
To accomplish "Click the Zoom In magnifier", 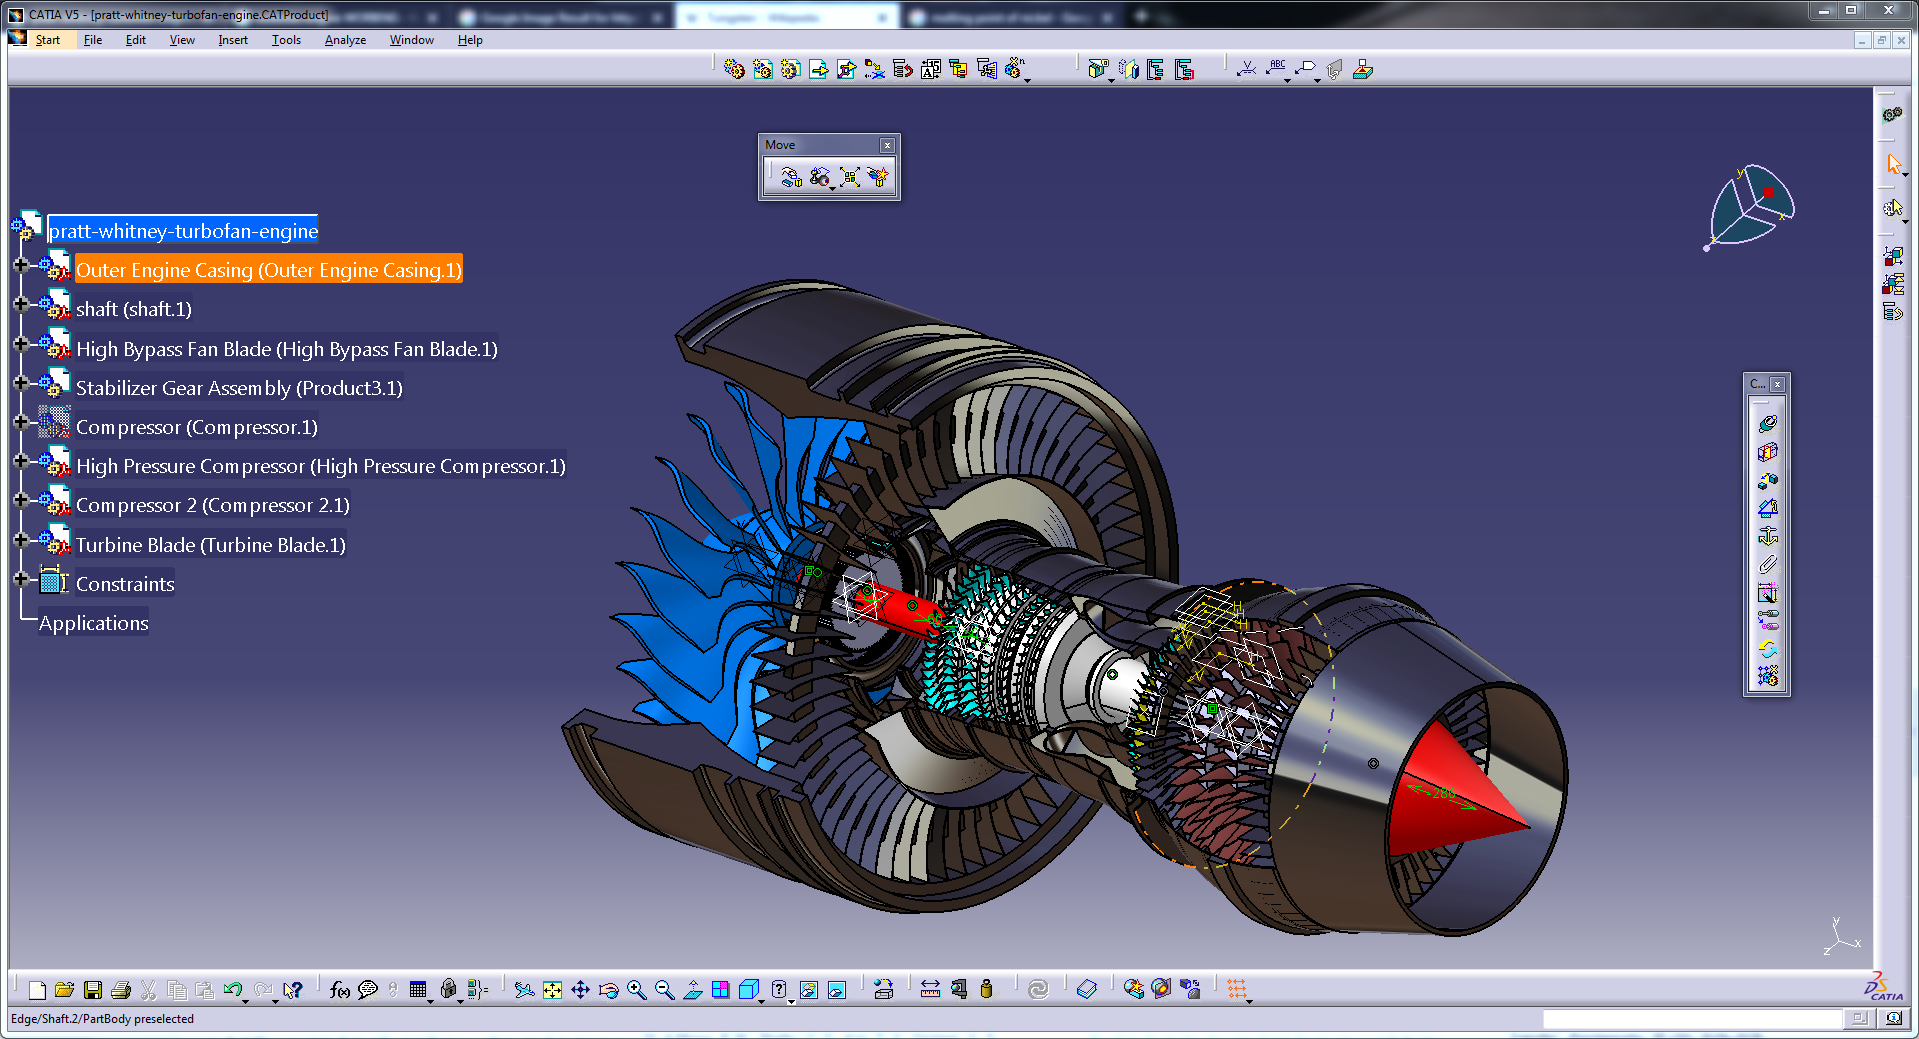I will [636, 990].
